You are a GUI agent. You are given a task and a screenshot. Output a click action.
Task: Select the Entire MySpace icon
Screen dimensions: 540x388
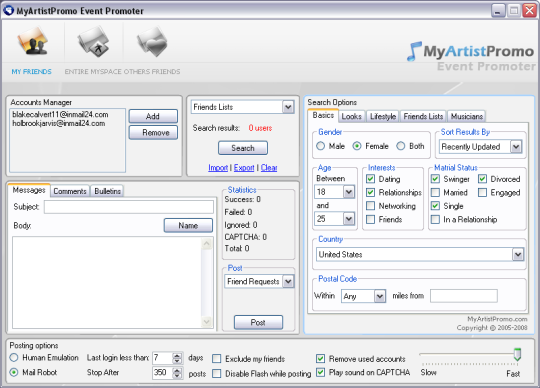(x=93, y=42)
